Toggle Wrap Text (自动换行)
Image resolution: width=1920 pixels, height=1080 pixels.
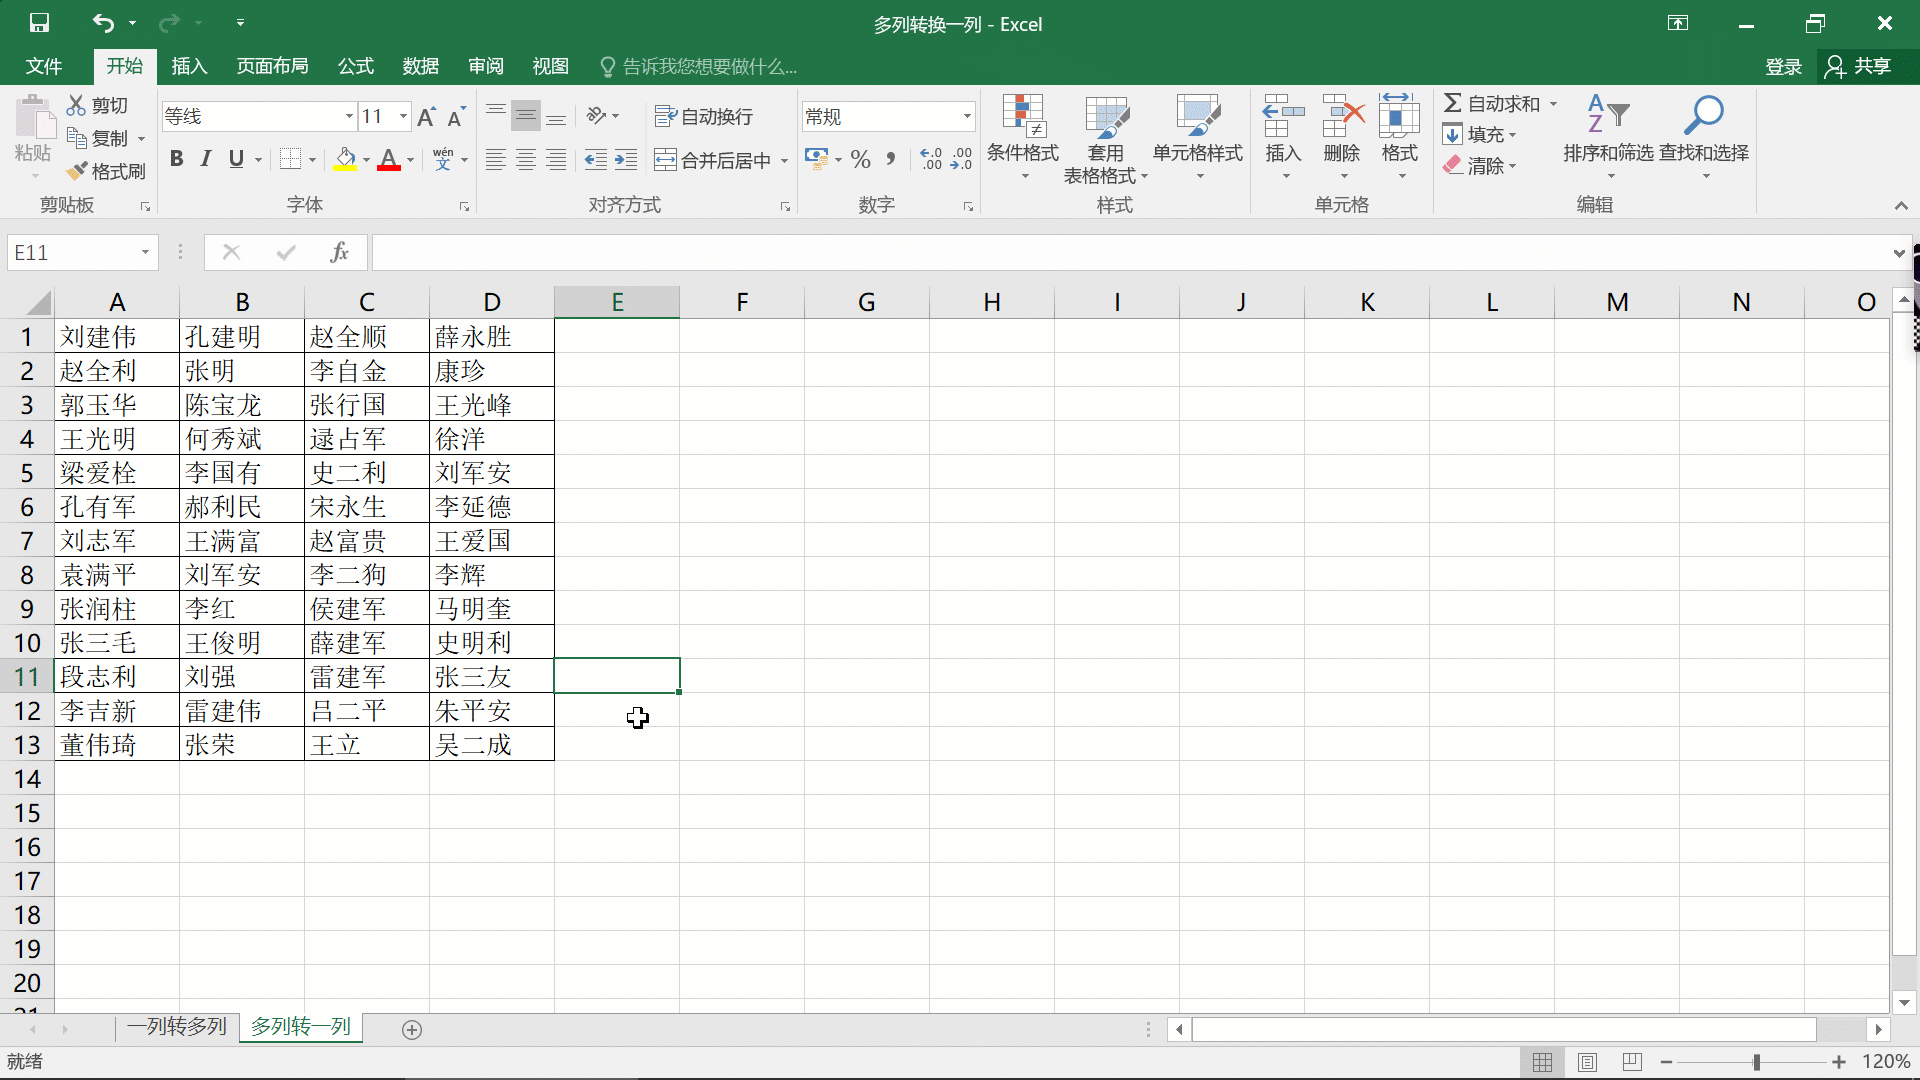pyautogui.click(x=703, y=116)
